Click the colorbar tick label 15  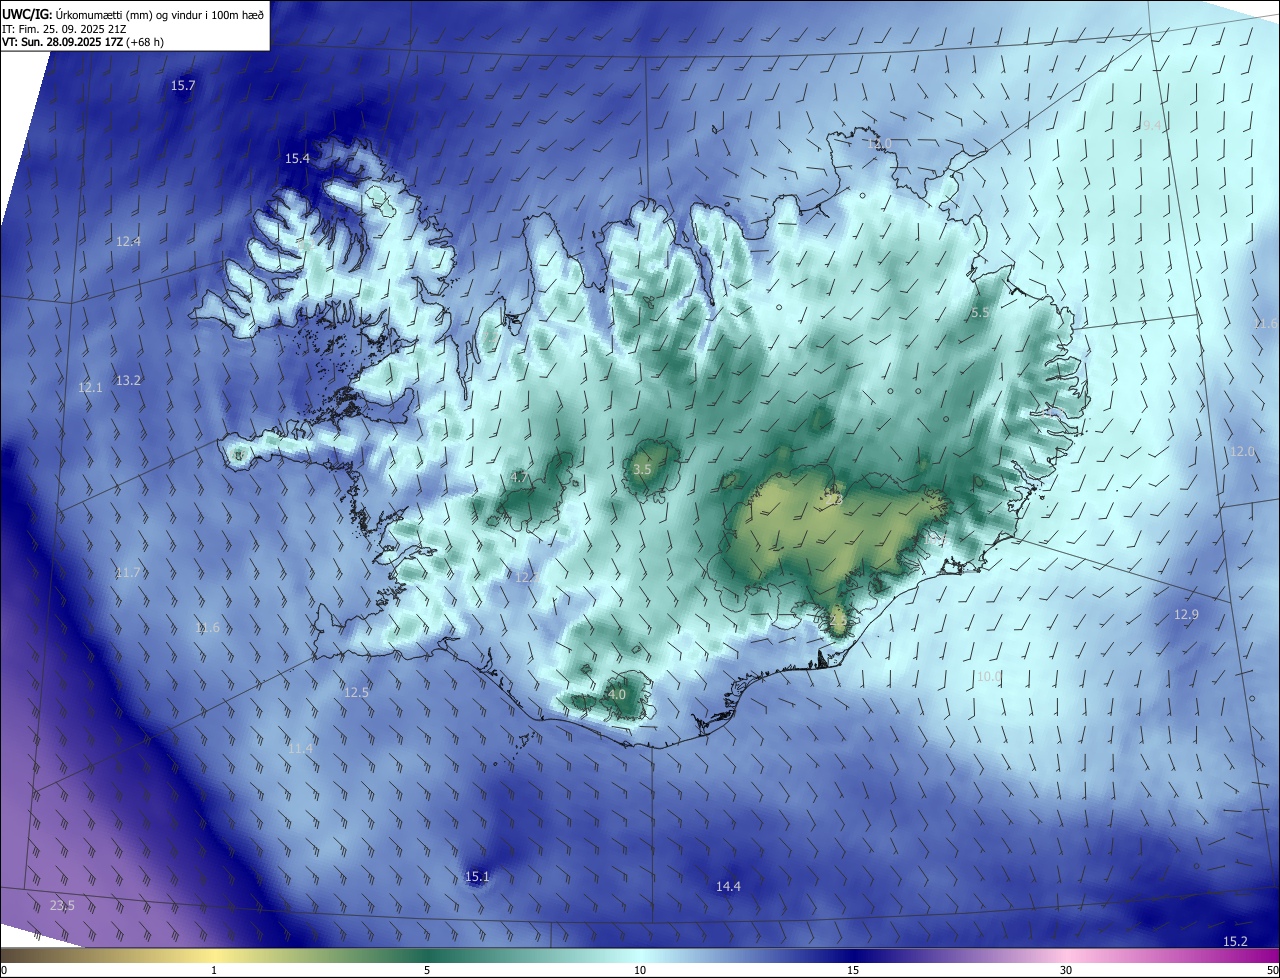tap(853, 970)
